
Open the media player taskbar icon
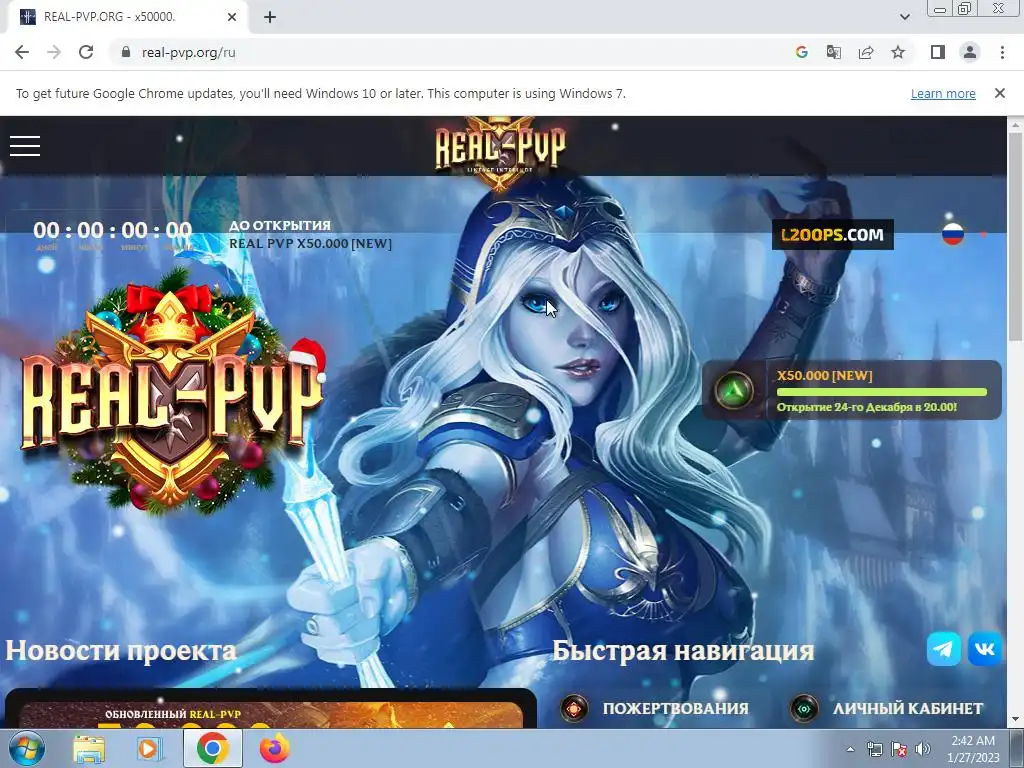[x=149, y=748]
